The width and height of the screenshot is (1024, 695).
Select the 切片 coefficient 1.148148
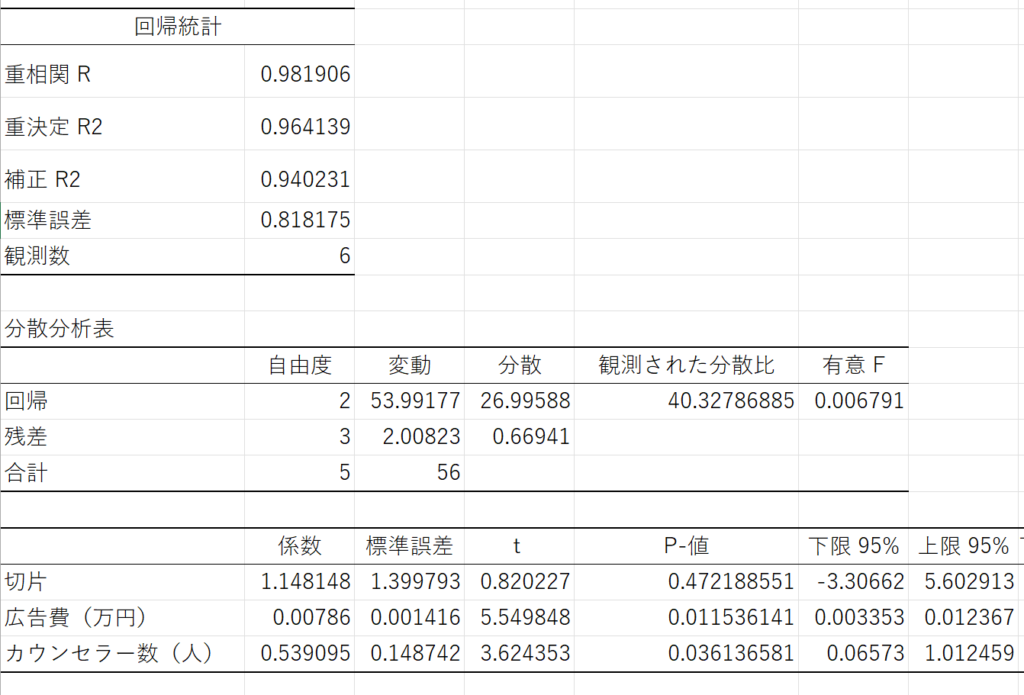tap(304, 582)
